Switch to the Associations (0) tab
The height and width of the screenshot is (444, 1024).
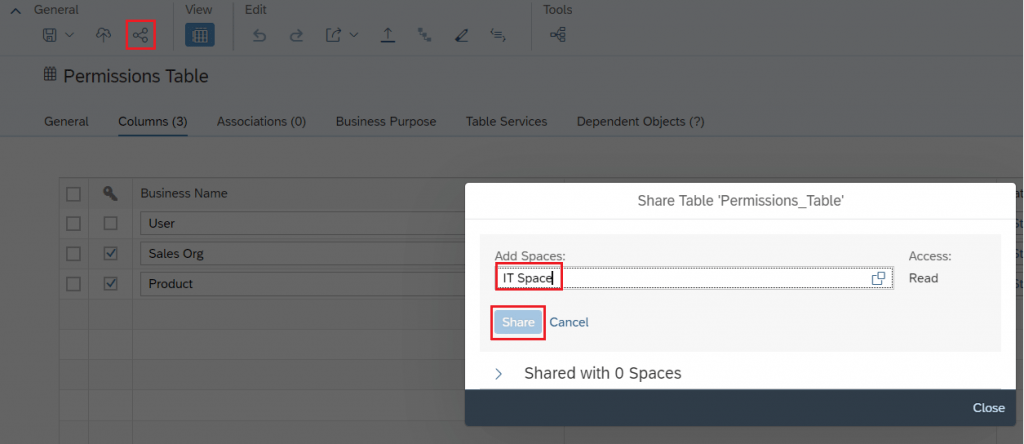[x=261, y=121]
